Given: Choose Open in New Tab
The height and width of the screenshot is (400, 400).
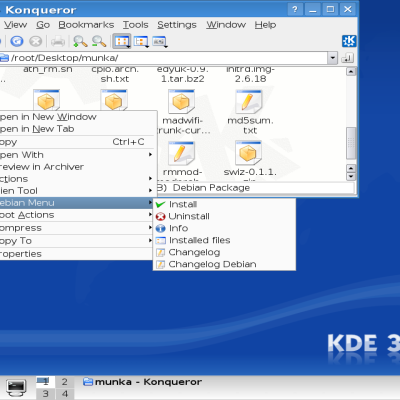Looking at the screenshot, I should [x=78, y=129].
